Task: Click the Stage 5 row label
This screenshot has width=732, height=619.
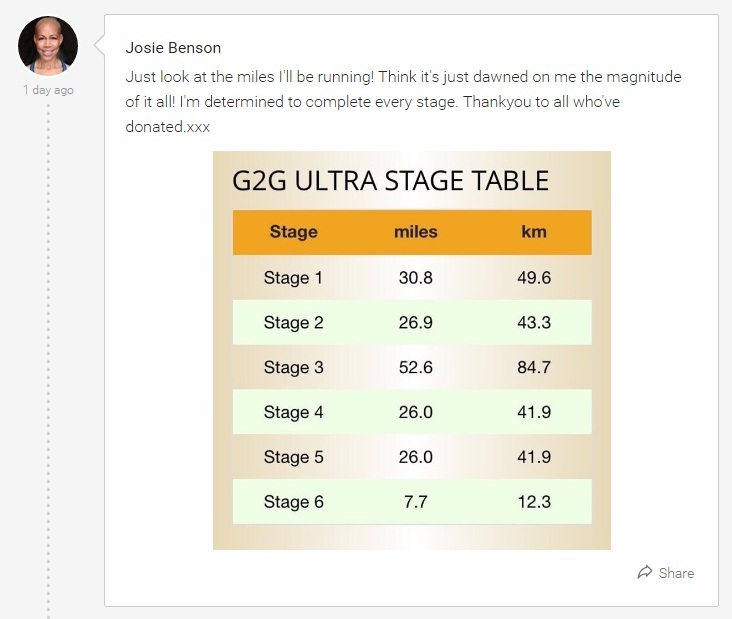Action: (x=293, y=457)
